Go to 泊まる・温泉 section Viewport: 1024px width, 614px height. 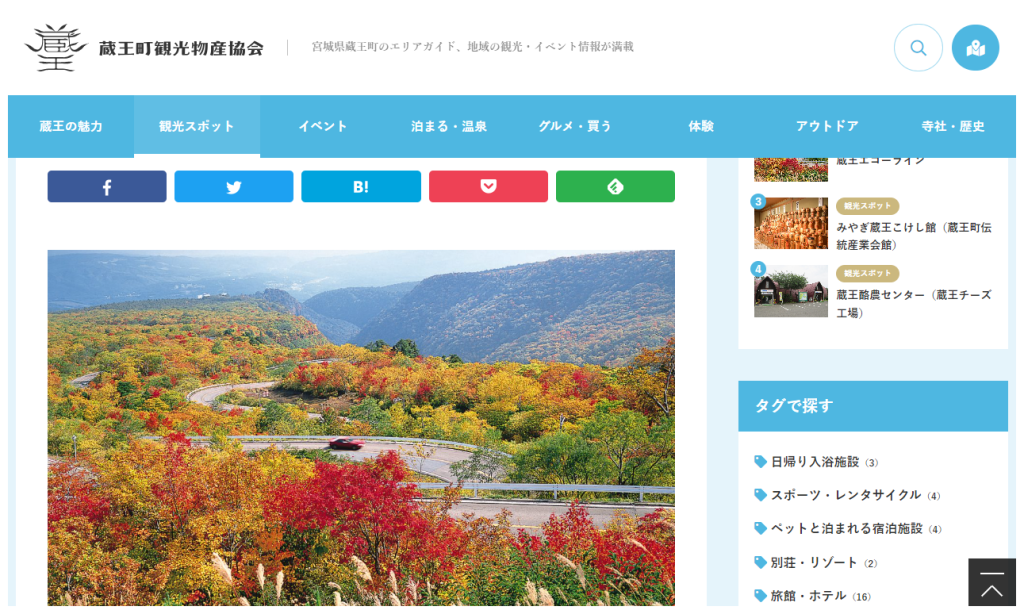tap(449, 126)
